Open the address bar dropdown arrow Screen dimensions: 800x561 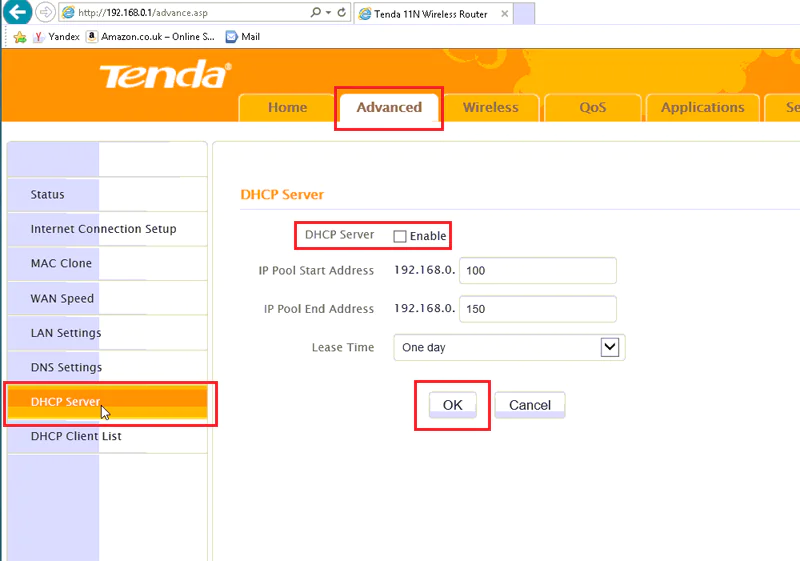pos(328,12)
